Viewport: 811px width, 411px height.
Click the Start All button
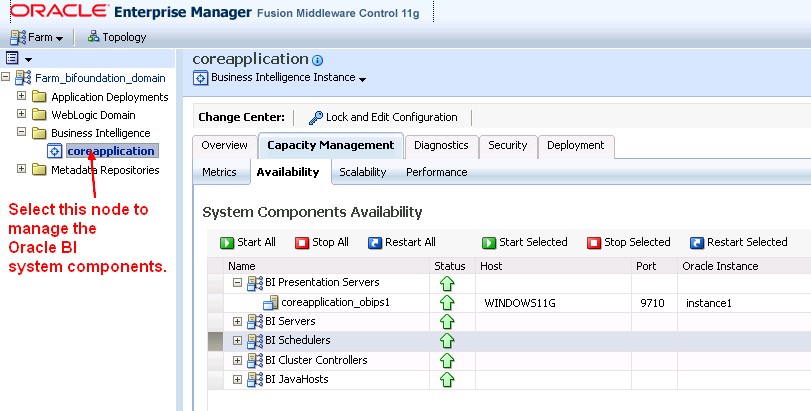click(x=248, y=242)
